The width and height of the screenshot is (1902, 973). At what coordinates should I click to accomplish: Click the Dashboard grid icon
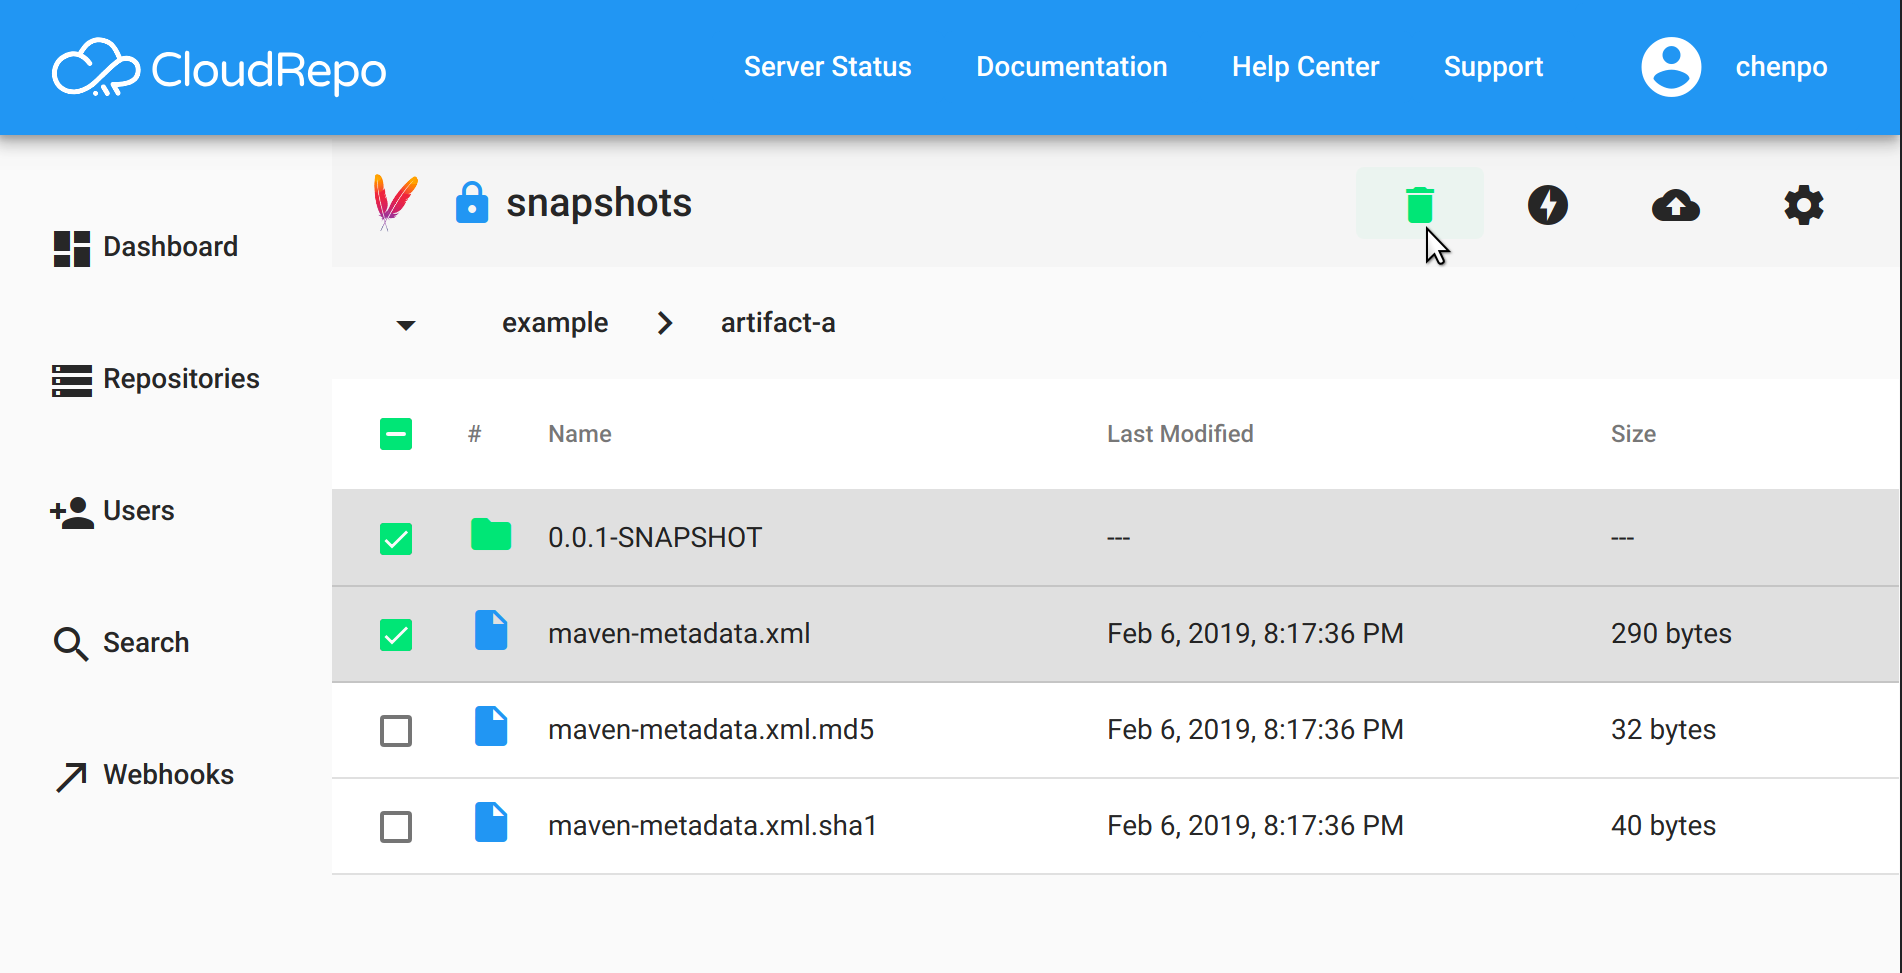coord(72,248)
